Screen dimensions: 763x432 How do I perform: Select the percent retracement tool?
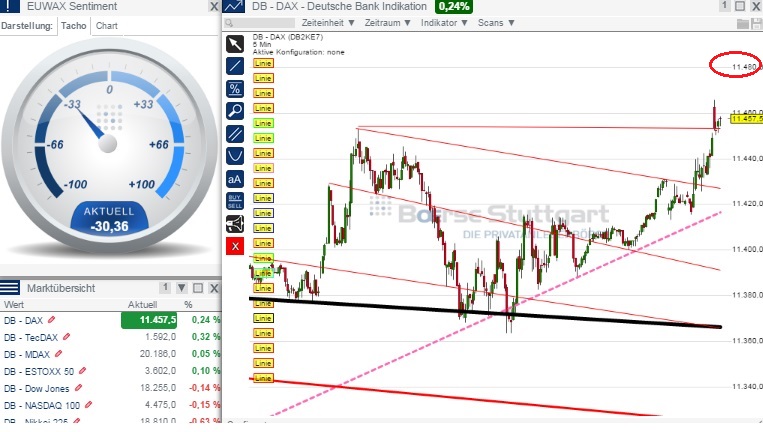[x=235, y=89]
